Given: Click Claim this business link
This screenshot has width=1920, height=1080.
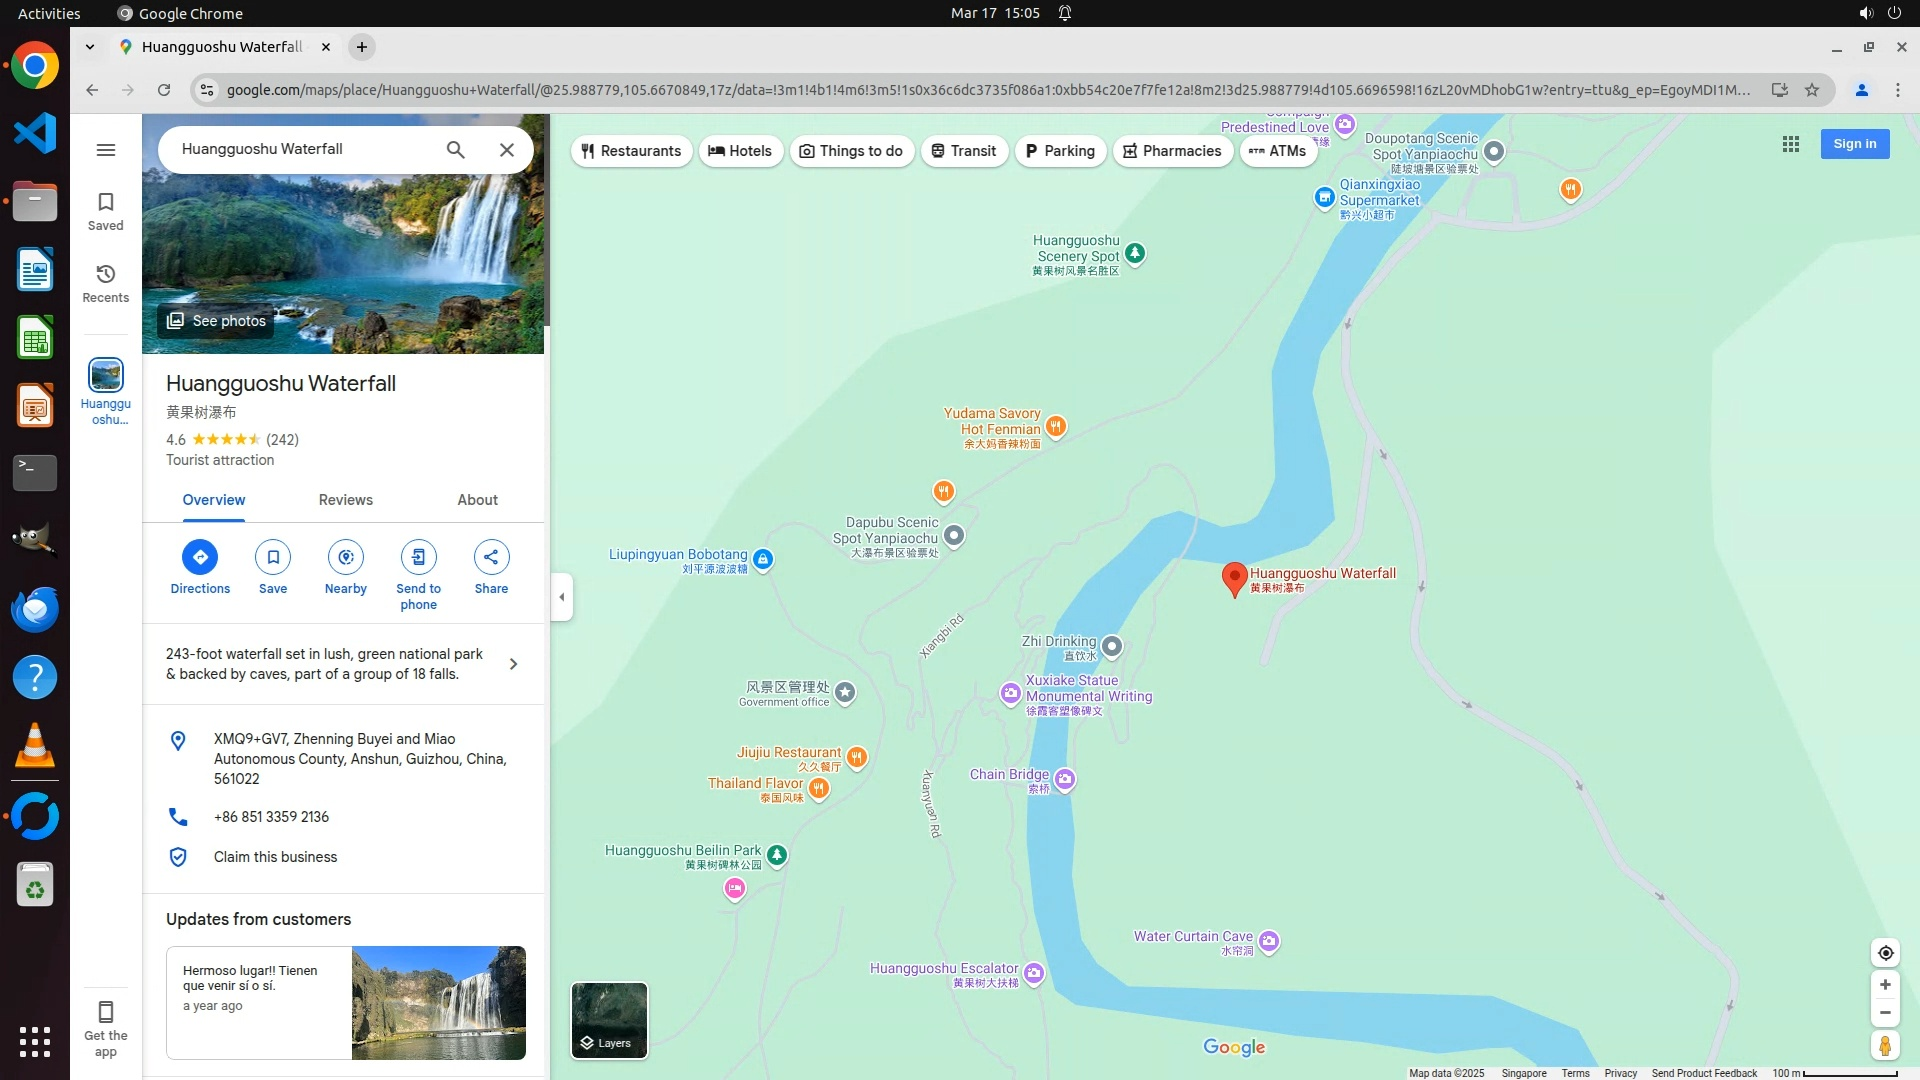Looking at the screenshot, I should point(275,857).
